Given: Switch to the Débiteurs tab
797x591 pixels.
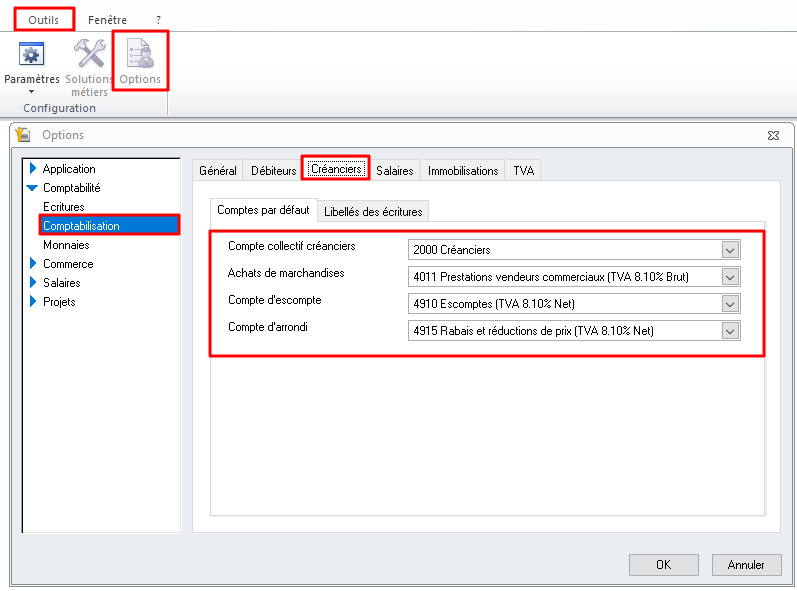Looking at the screenshot, I should 273,171.
